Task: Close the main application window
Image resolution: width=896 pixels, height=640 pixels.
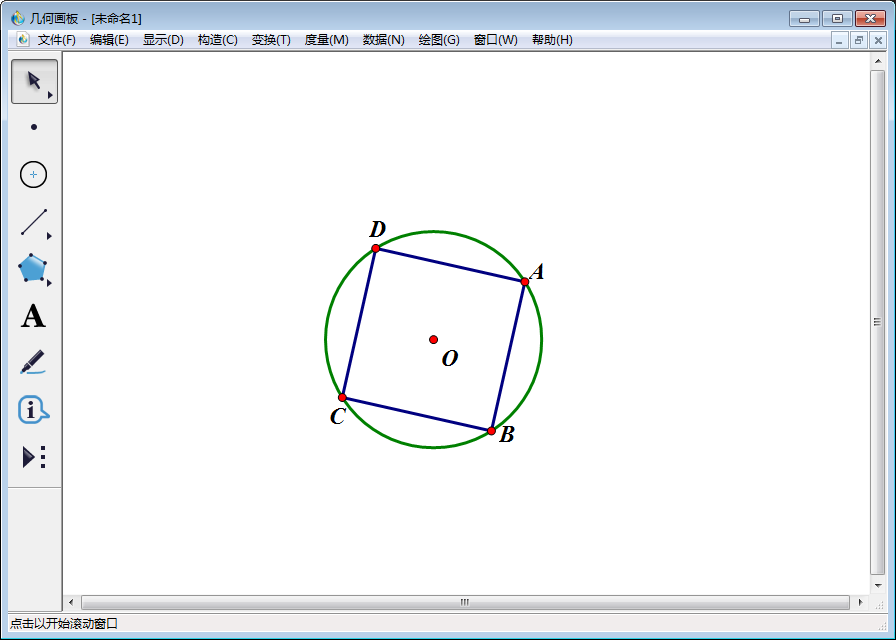Action: [870, 19]
